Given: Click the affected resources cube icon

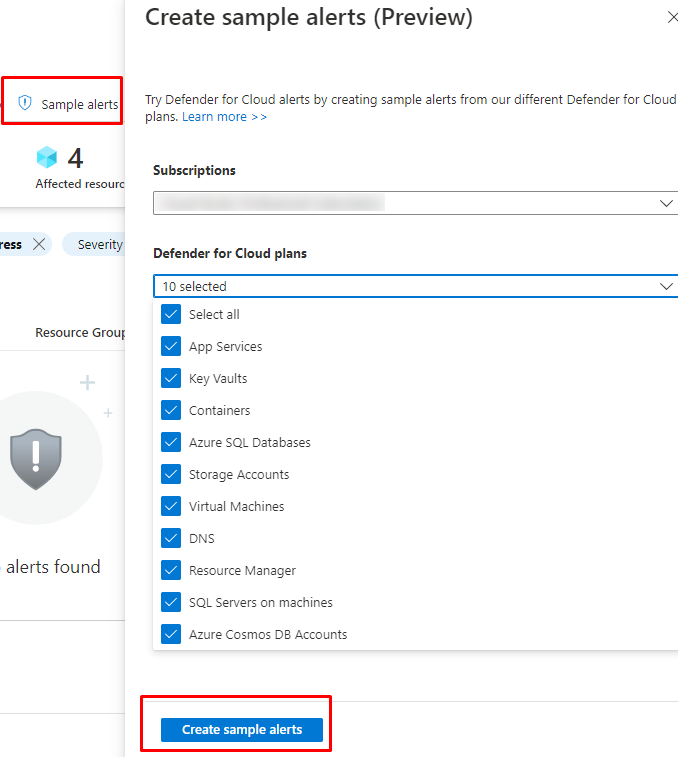Looking at the screenshot, I should pyautogui.click(x=47, y=158).
